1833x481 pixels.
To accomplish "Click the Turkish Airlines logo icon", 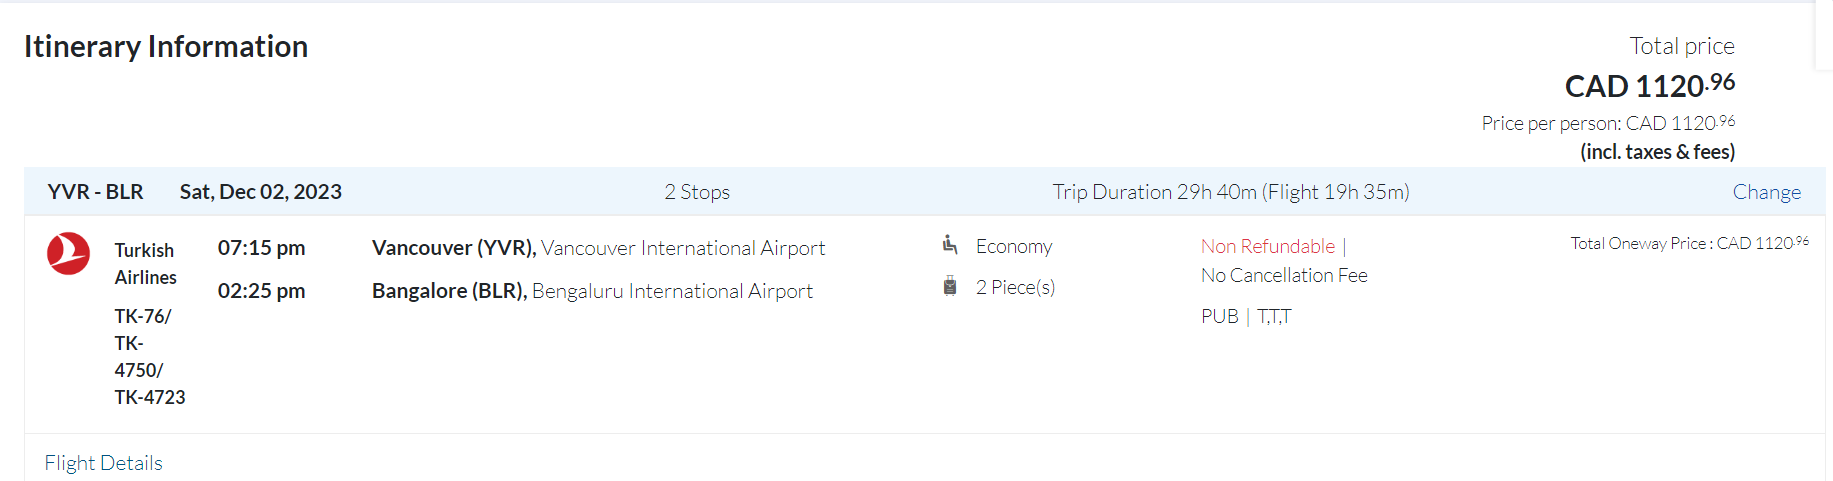I will pos(68,254).
